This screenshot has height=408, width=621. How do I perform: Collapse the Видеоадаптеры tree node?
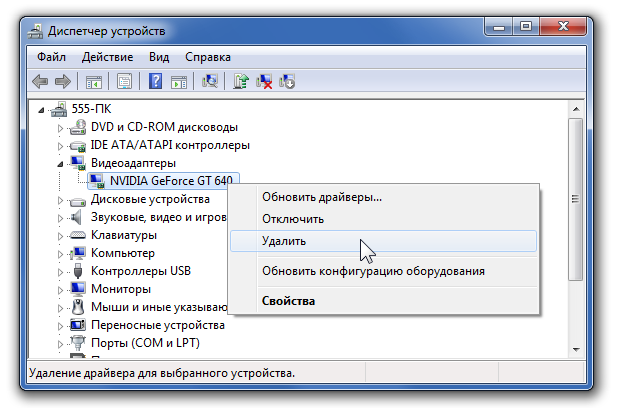(x=61, y=163)
